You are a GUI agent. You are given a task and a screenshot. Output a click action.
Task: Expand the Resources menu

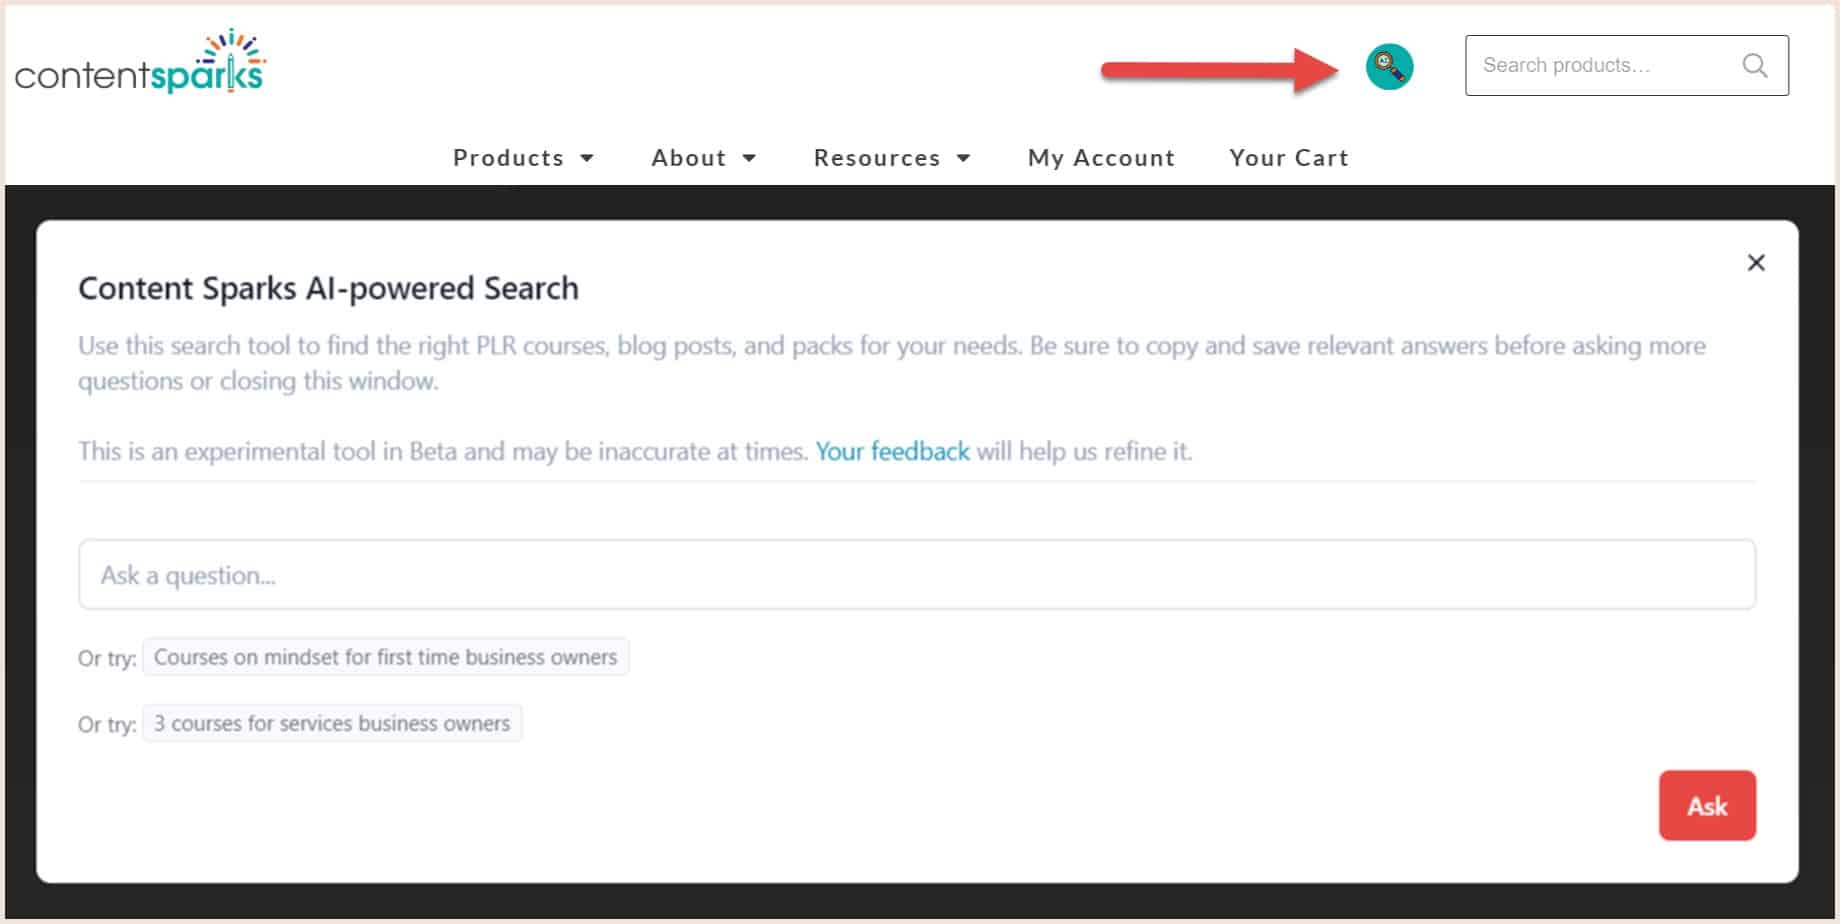(892, 158)
